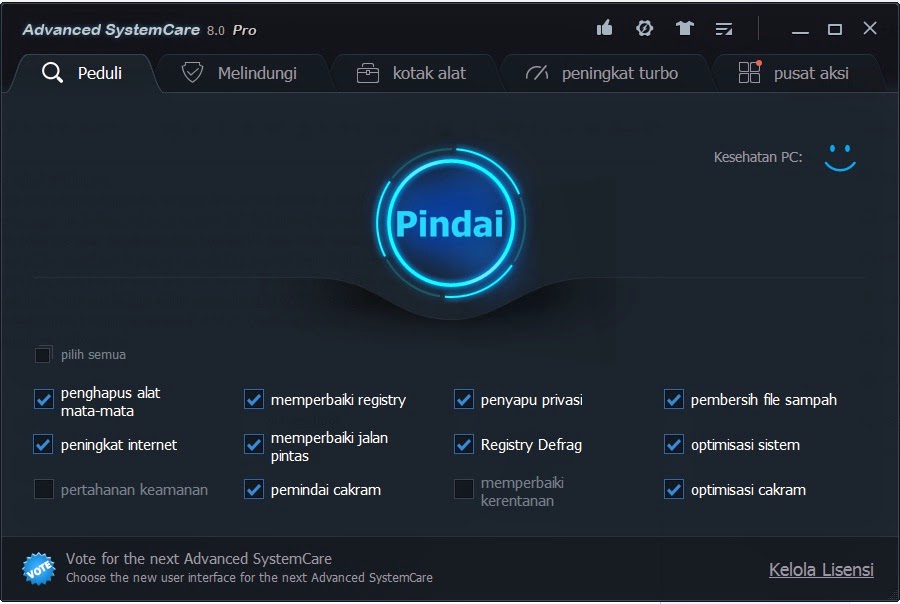Open the Vote for next Advanced SystemCare text
The image size is (900, 604).
(x=199, y=559)
